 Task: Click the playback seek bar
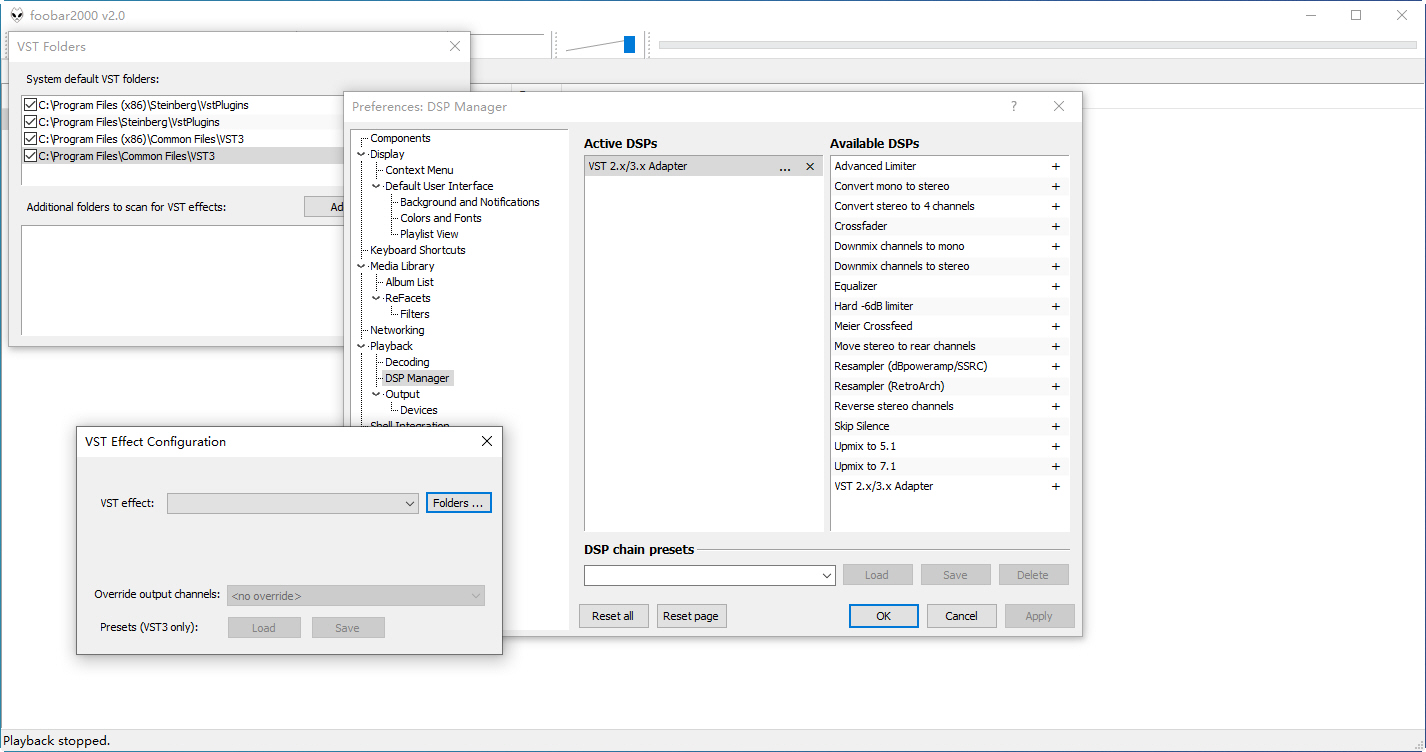coord(1038,44)
